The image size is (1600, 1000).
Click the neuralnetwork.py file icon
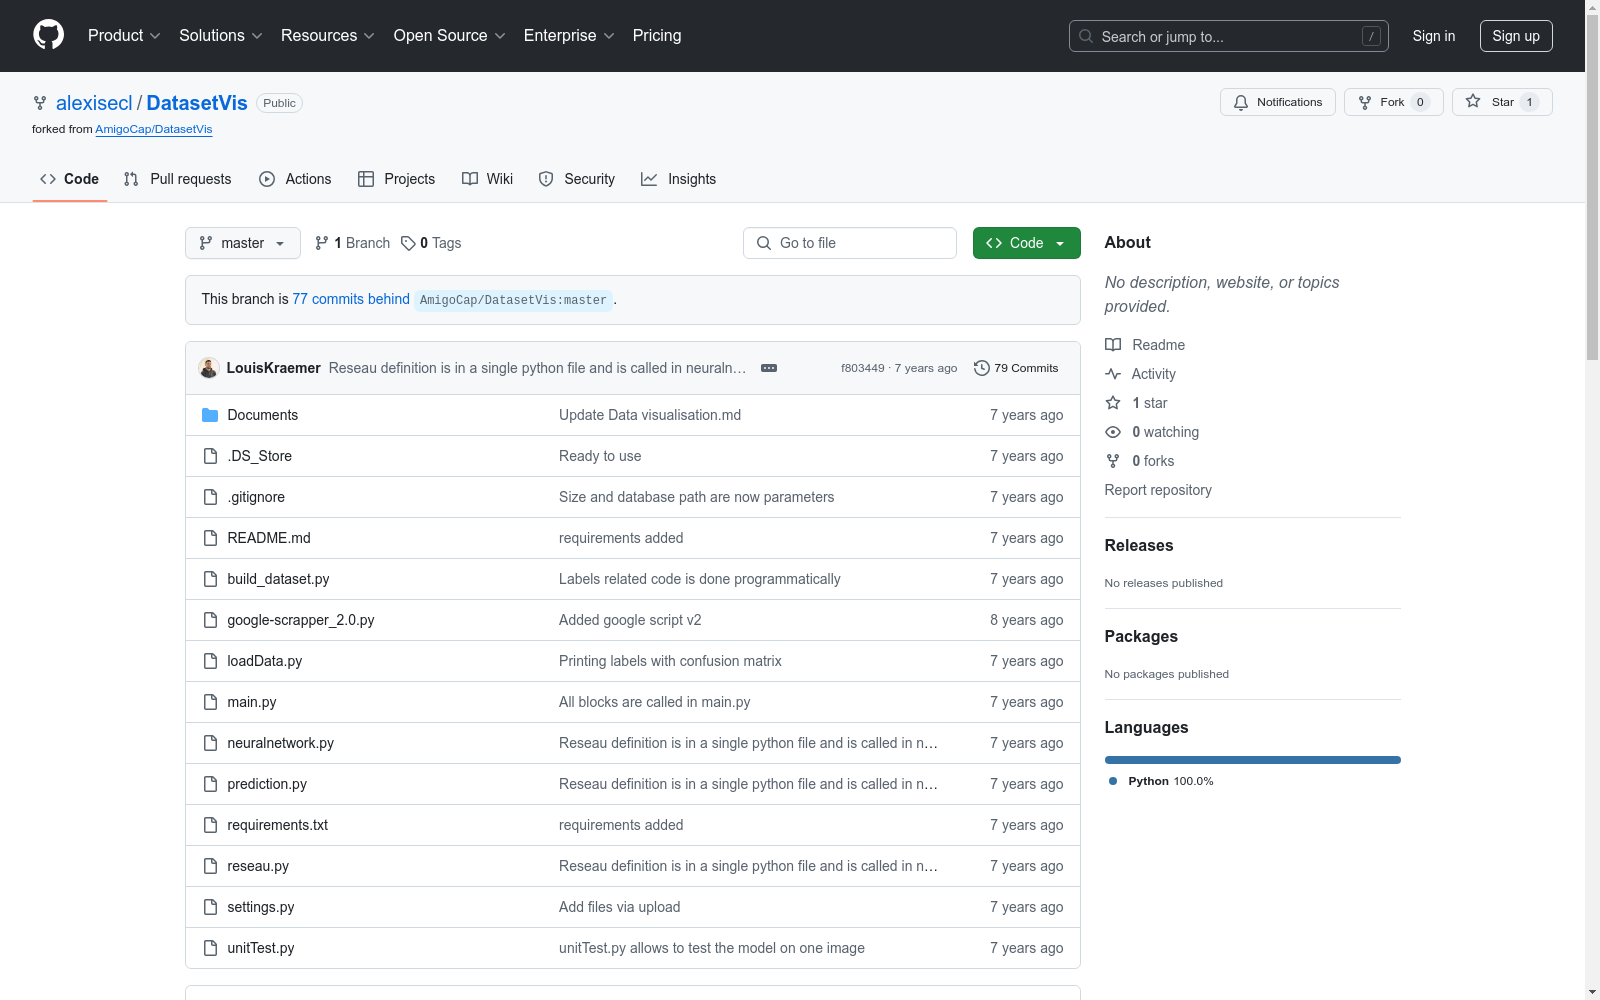(210, 743)
